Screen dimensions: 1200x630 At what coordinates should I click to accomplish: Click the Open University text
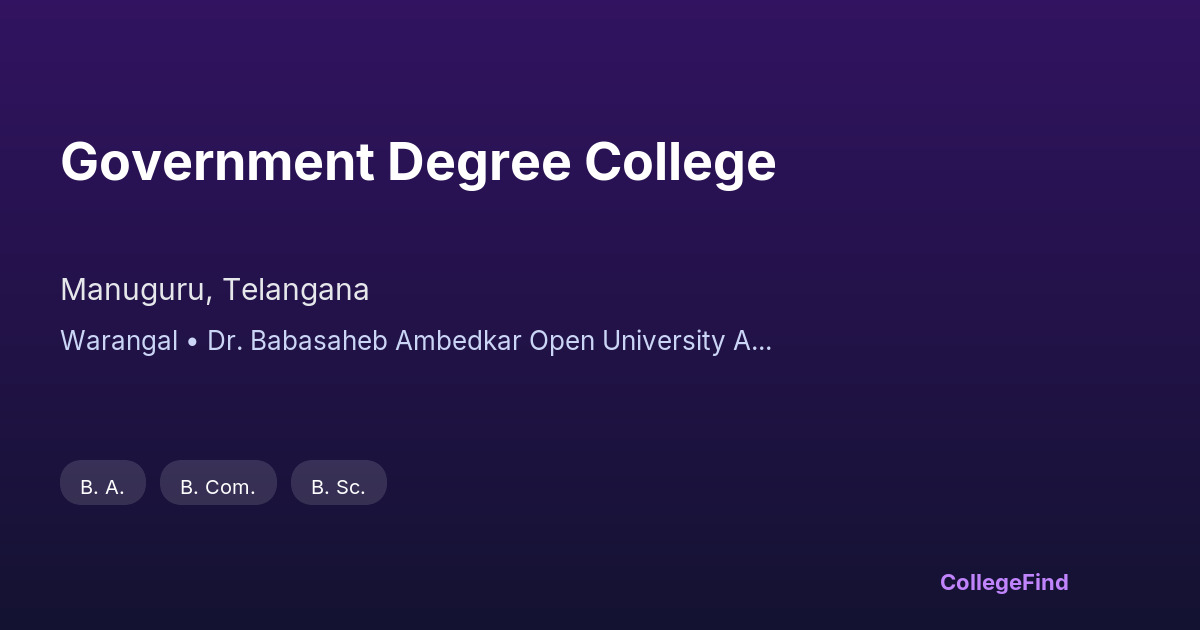(627, 341)
